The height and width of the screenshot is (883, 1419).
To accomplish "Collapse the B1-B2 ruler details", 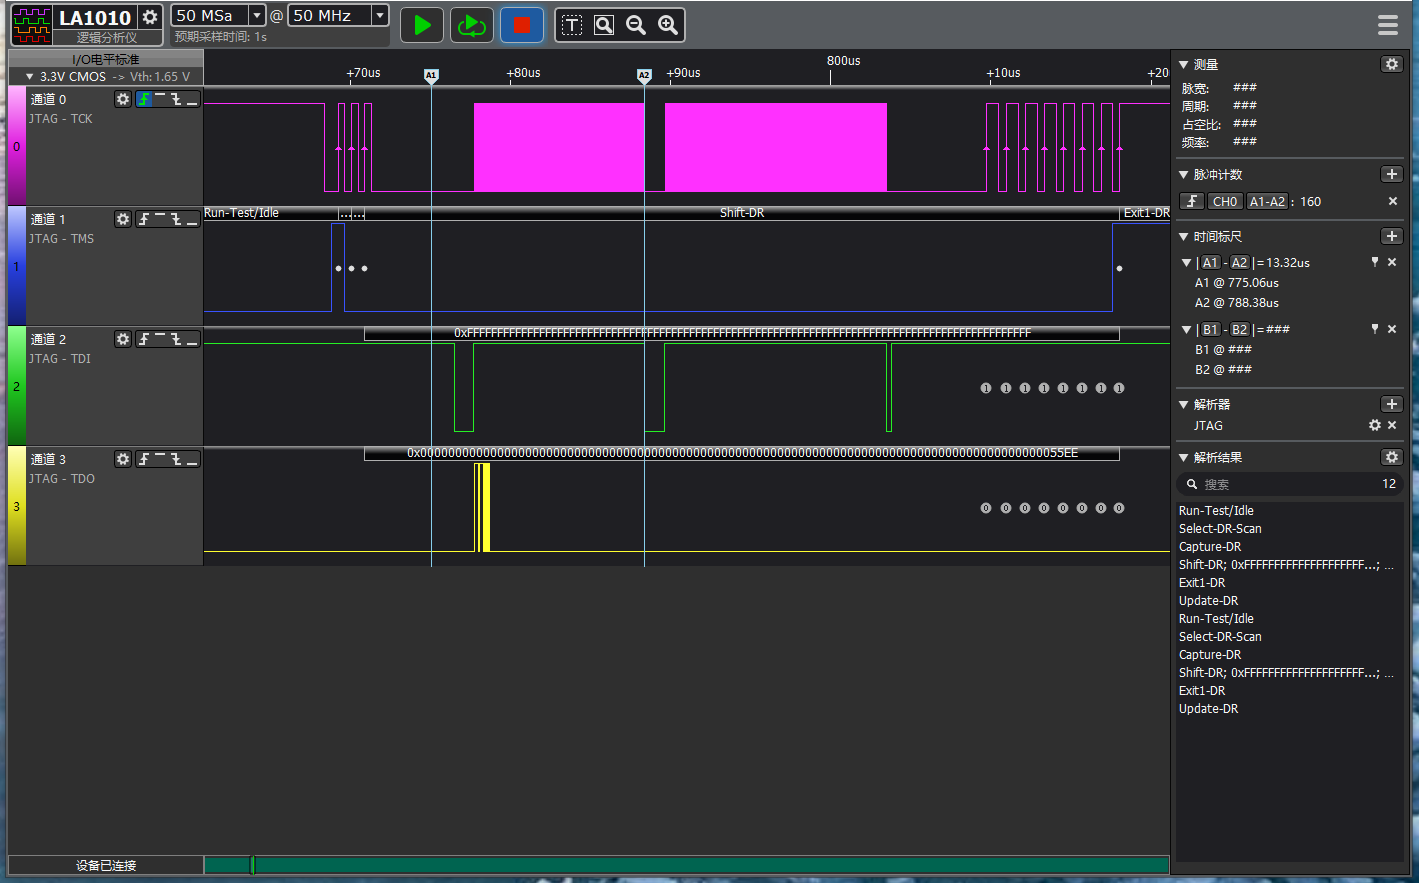I will coord(1187,330).
